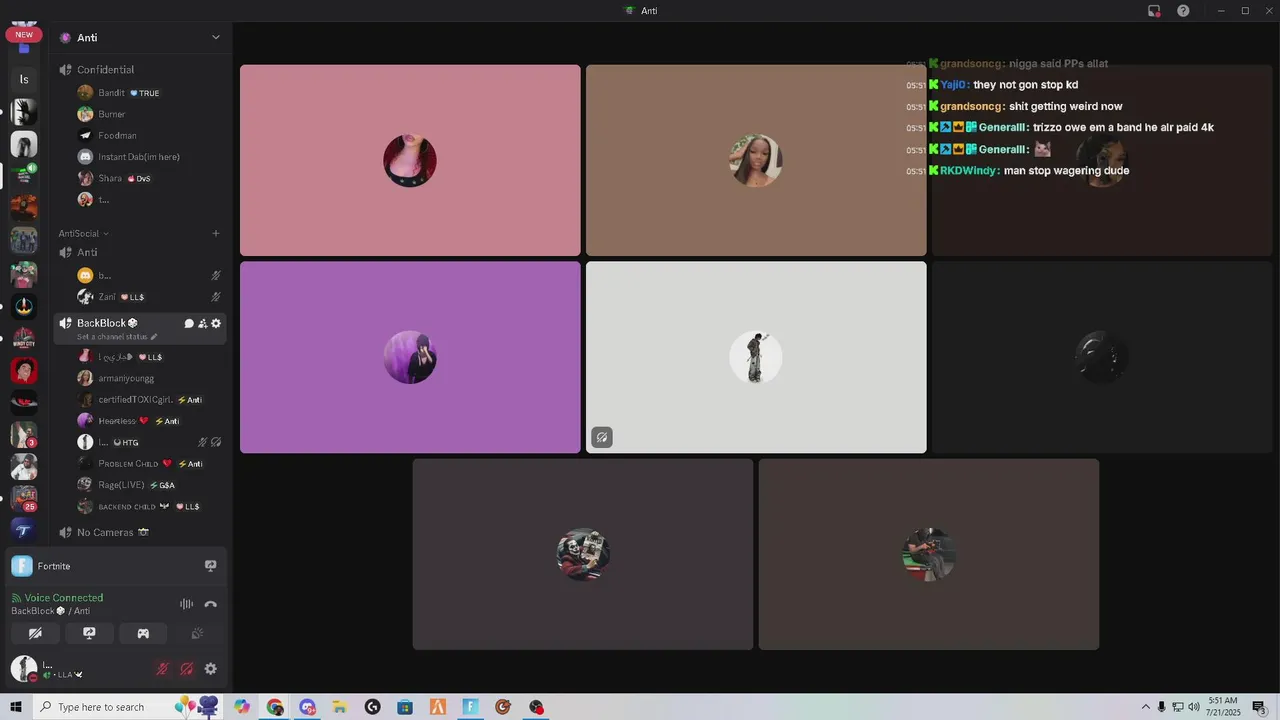
Task: Select Instant Dab(im here) user
Action: point(138,157)
